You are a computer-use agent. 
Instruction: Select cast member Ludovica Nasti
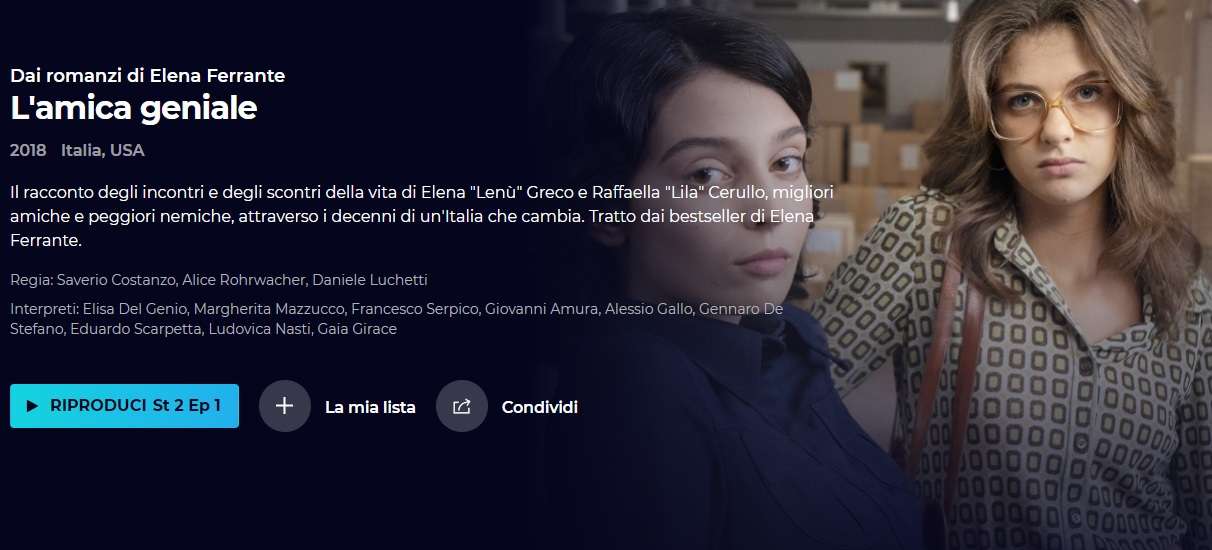(256, 329)
